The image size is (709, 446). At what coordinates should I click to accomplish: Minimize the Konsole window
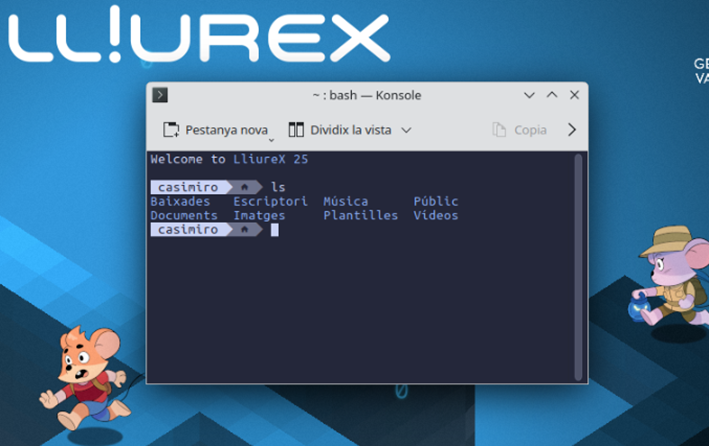point(529,95)
